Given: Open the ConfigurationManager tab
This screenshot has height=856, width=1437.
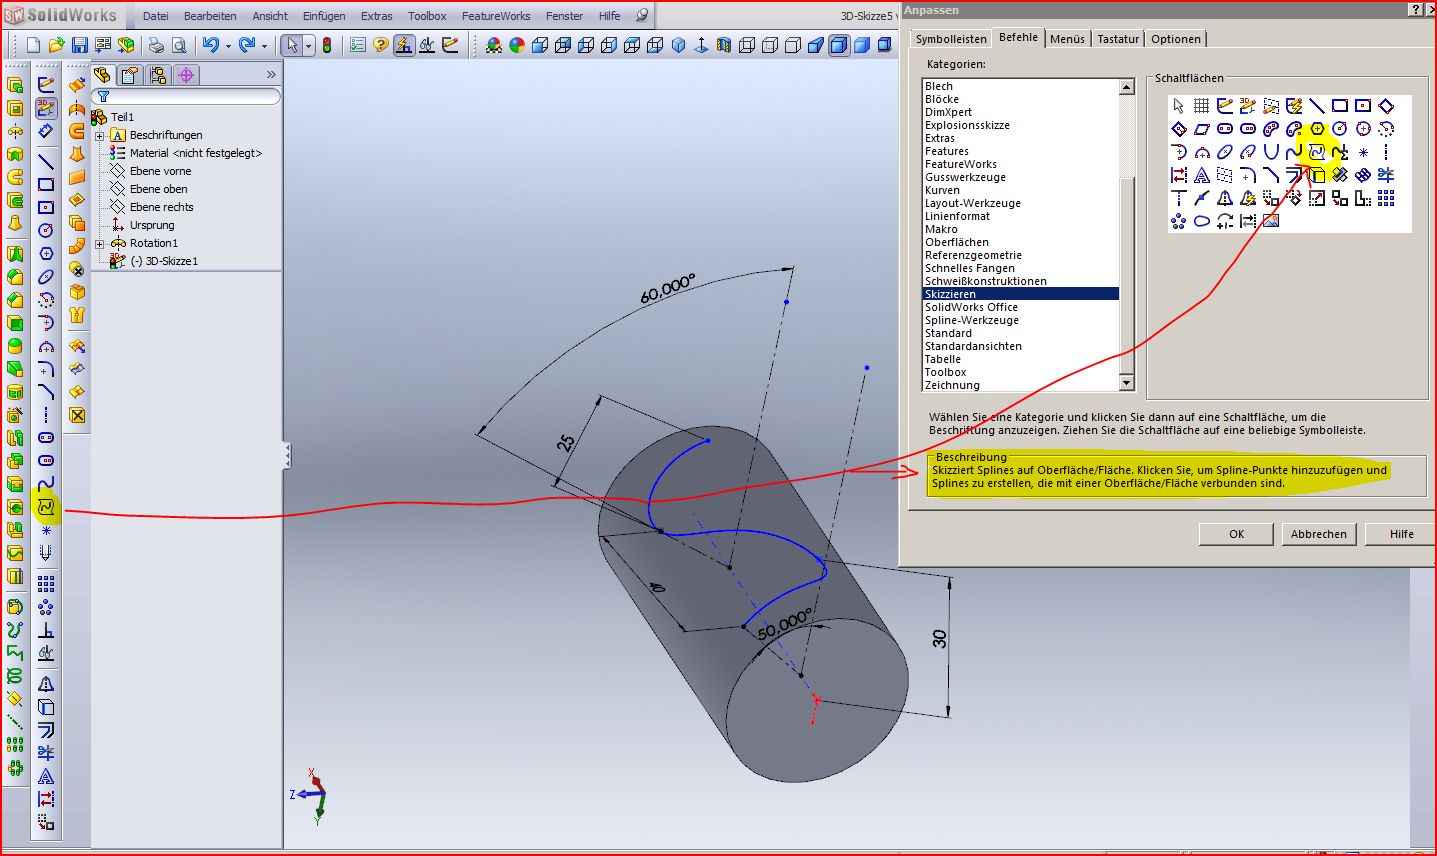Looking at the screenshot, I should point(158,75).
